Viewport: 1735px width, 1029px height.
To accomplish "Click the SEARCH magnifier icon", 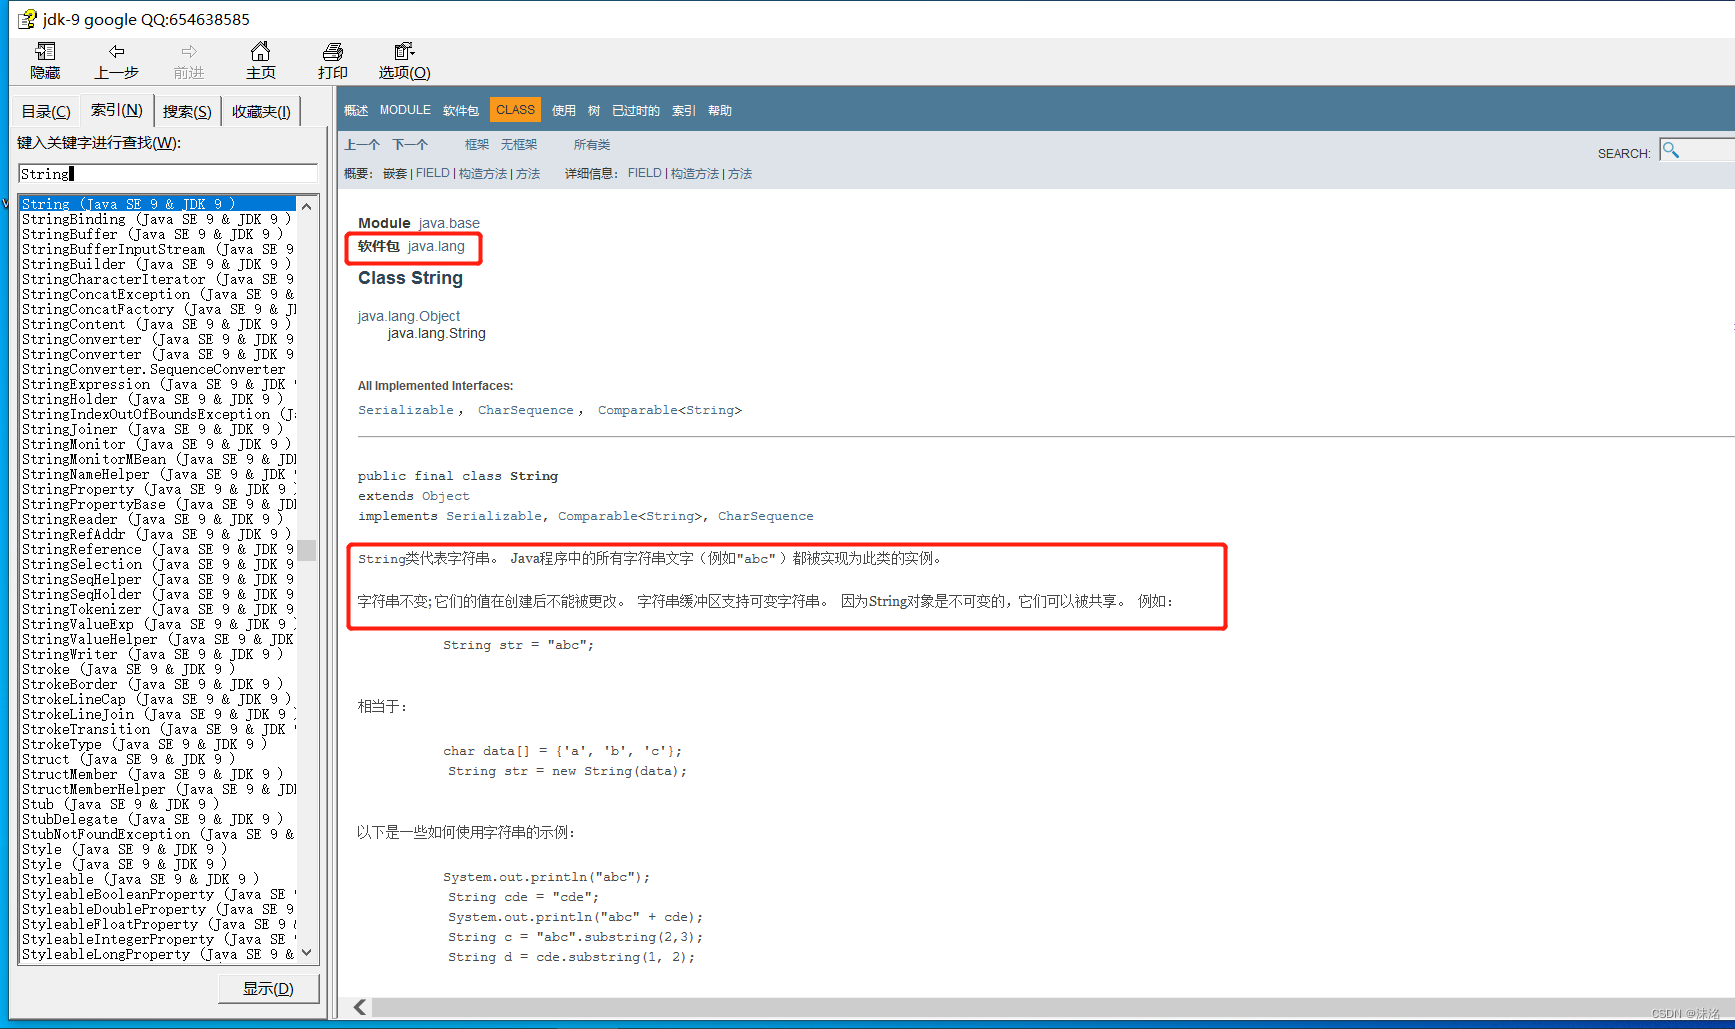I will click(1670, 150).
